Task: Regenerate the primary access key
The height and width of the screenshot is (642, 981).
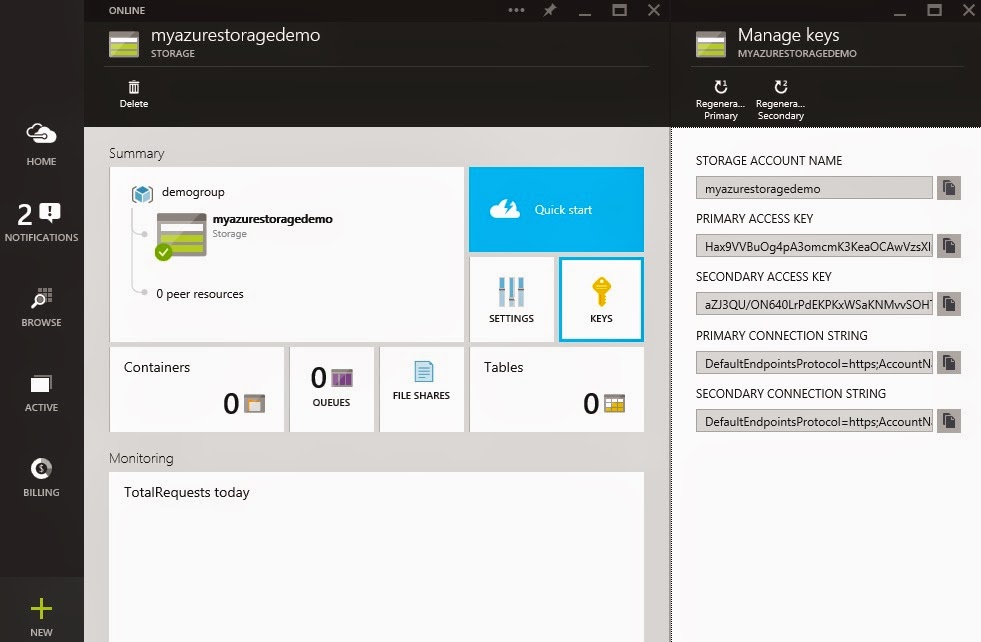Action: [721, 99]
